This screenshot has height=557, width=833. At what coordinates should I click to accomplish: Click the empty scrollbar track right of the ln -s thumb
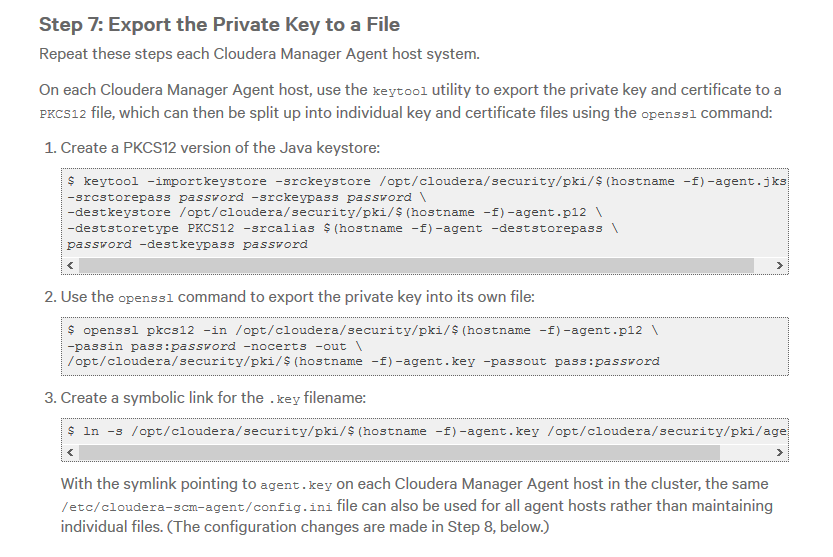(x=745, y=452)
